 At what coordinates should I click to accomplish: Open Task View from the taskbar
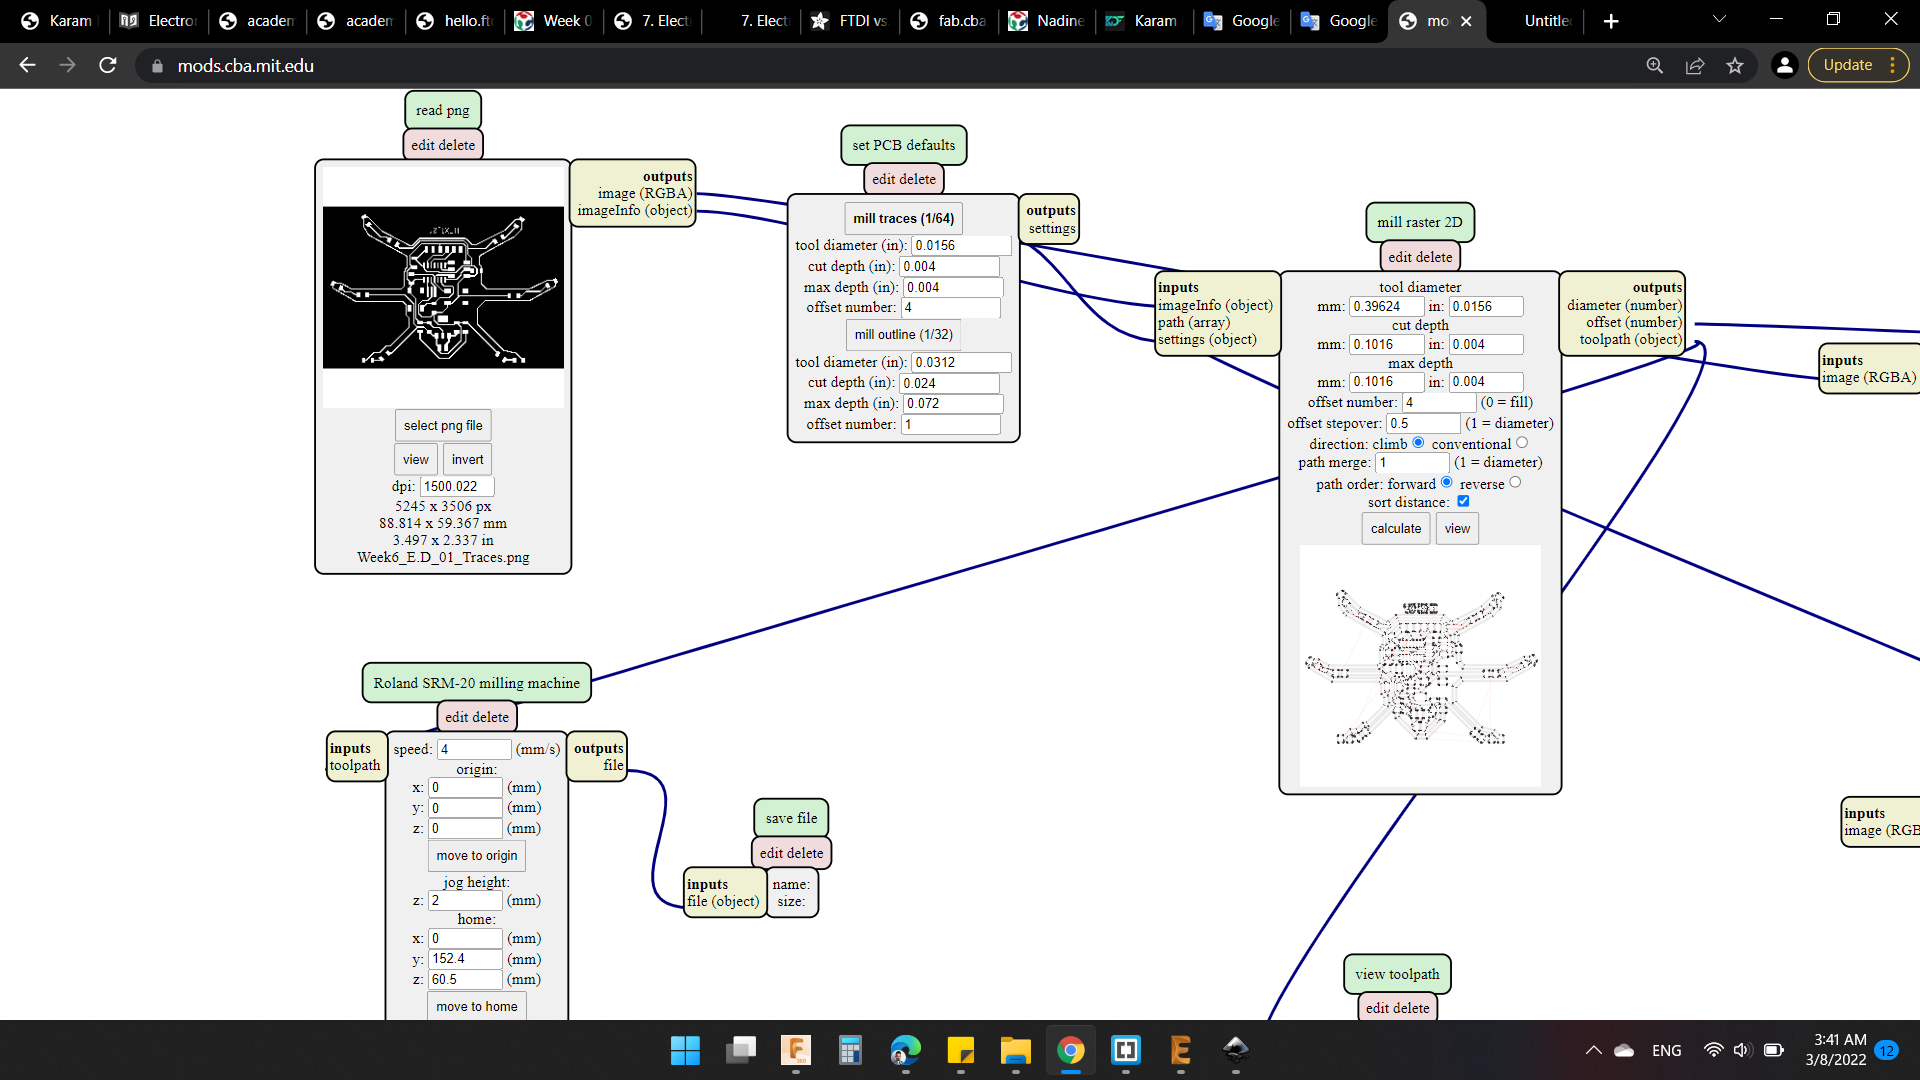pyautogui.click(x=741, y=1050)
